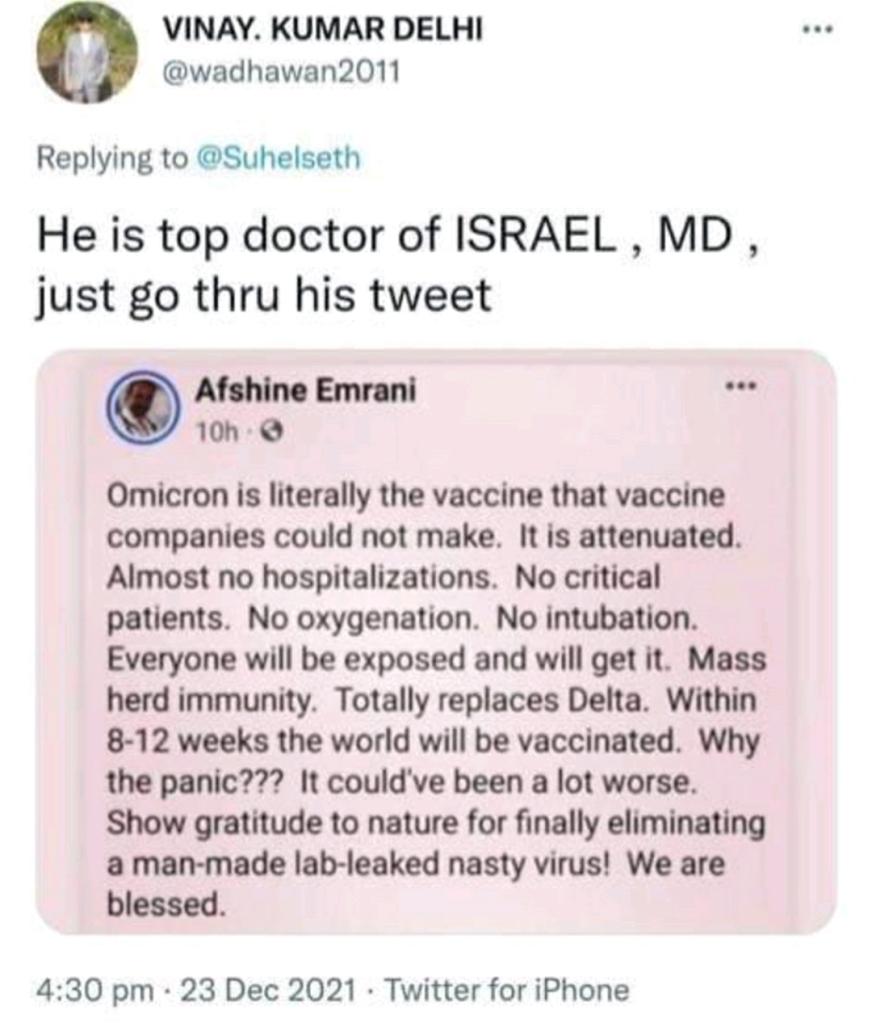Open the Twitter for iPhone source link
Viewport: 872px width, 1024px height.
(x=508, y=990)
